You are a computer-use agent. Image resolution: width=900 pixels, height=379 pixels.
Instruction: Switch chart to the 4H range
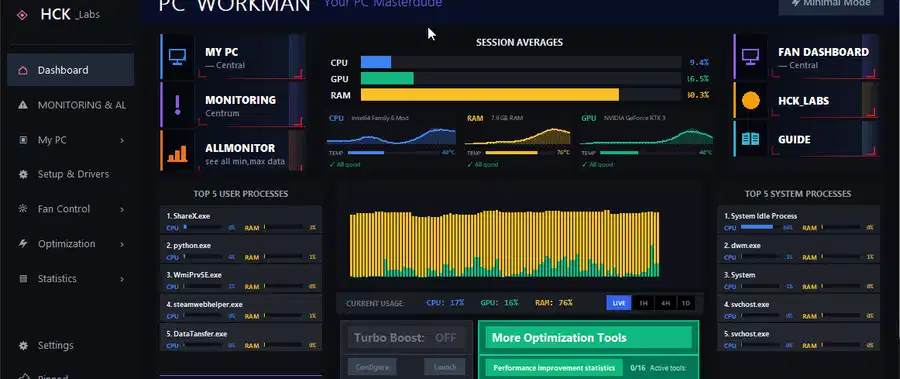pos(665,303)
